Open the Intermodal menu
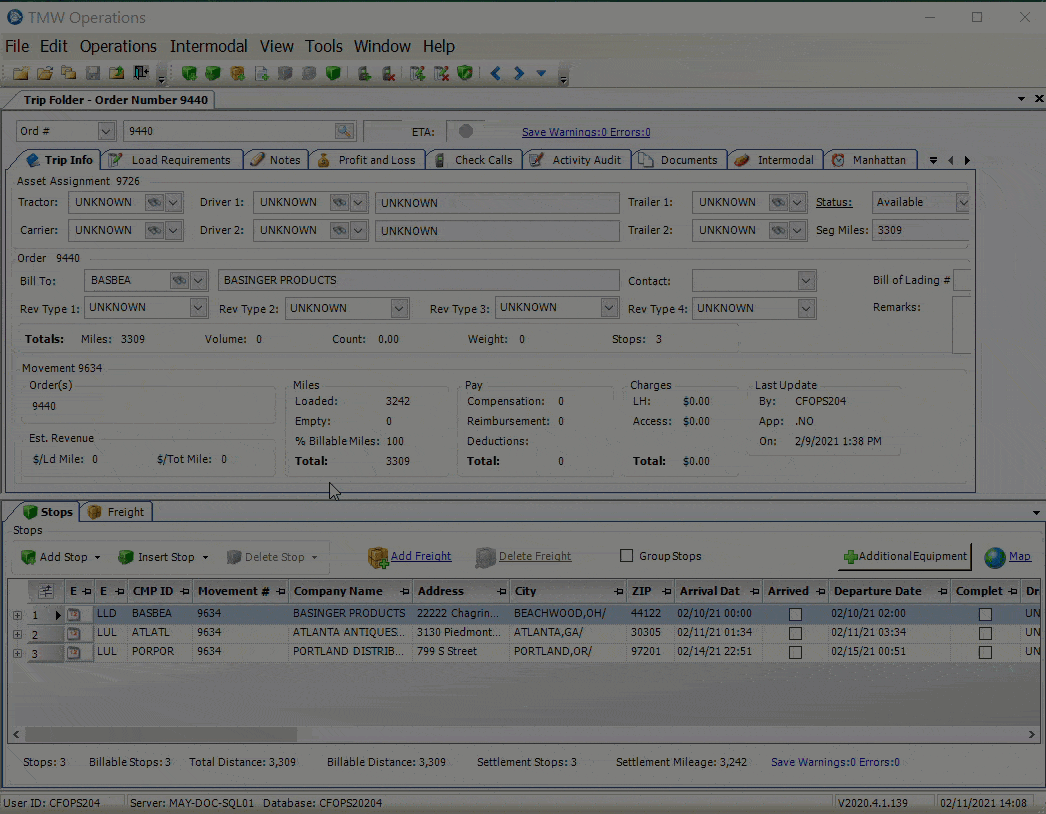Screen dimensions: 1046x814 pos(208,46)
